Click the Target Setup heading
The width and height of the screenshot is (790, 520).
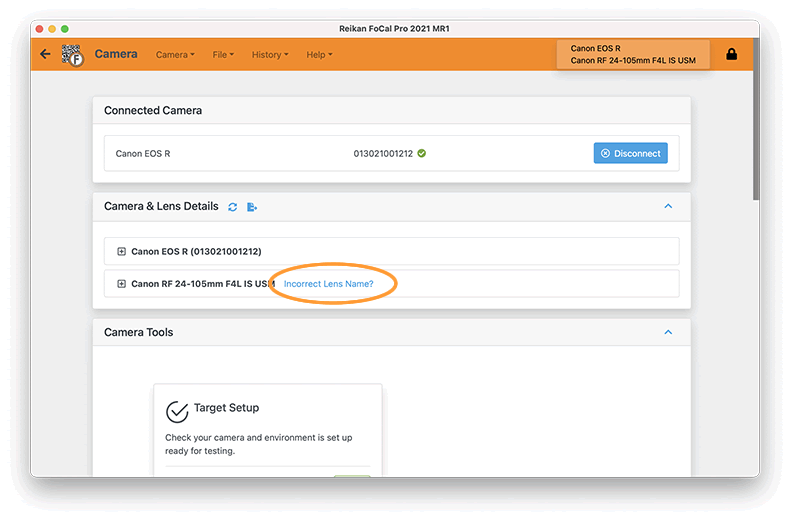click(x=226, y=408)
